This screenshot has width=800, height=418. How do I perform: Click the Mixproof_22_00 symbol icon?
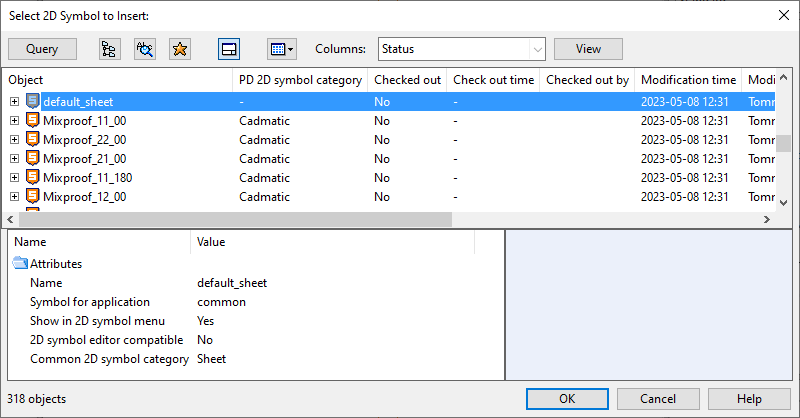[x=33, y=139]
